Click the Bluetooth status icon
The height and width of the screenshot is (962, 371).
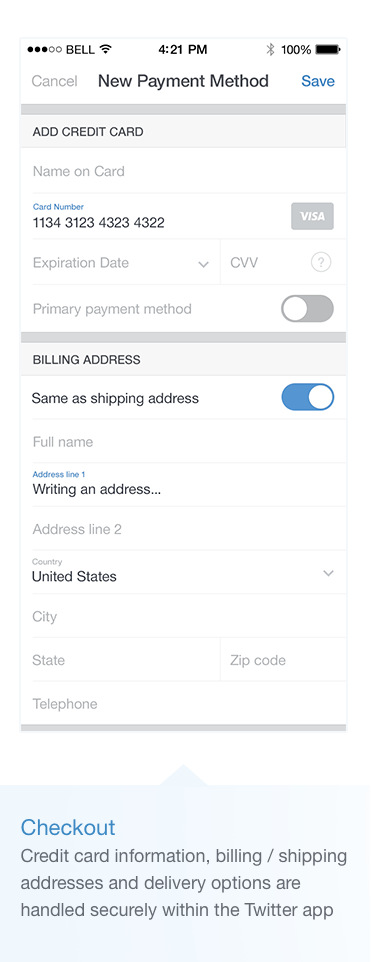(x=270, y=50)
